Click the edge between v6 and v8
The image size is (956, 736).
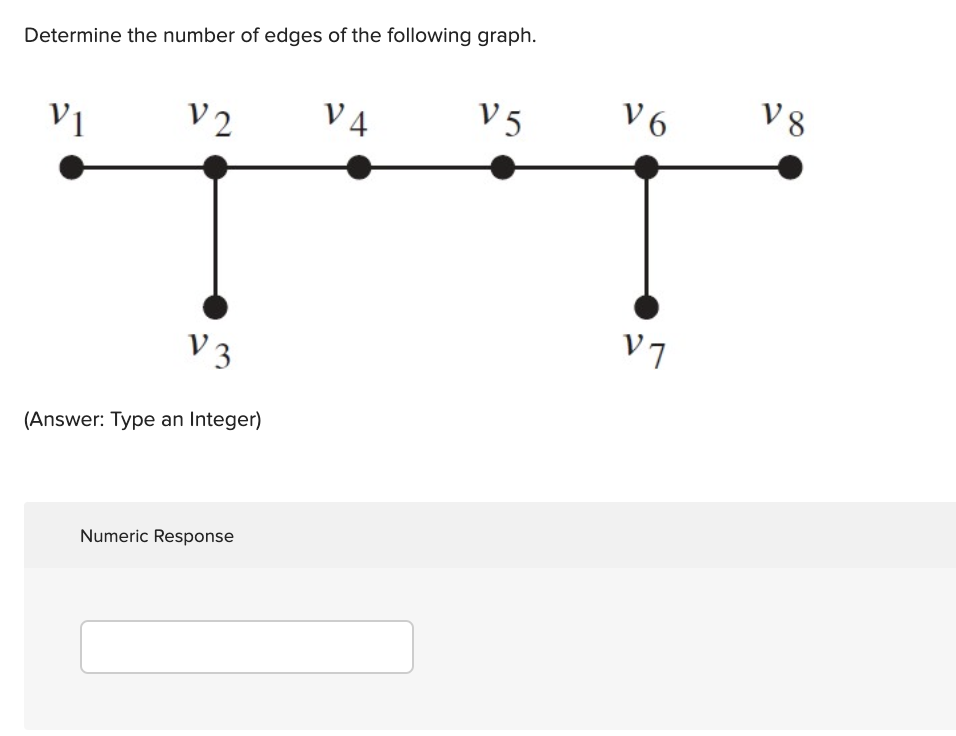718,167
